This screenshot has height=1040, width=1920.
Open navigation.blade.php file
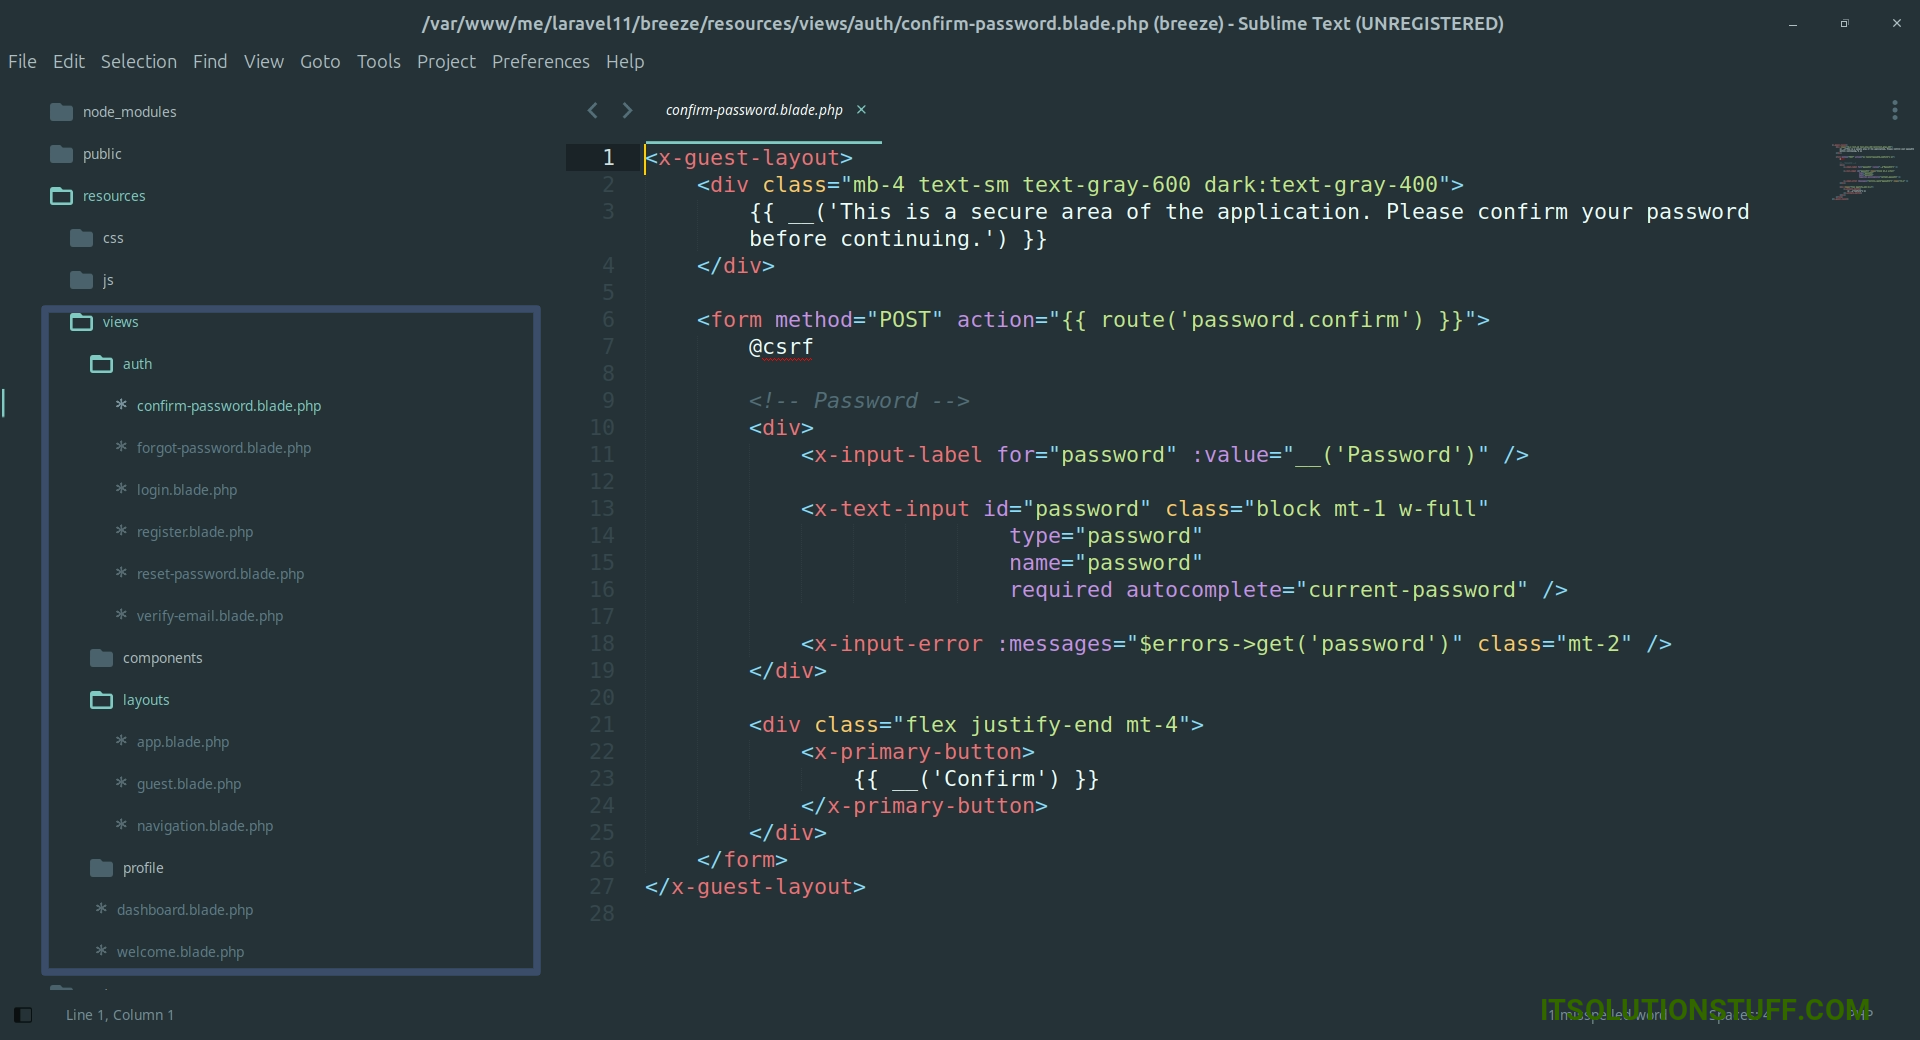pos(205,826)
